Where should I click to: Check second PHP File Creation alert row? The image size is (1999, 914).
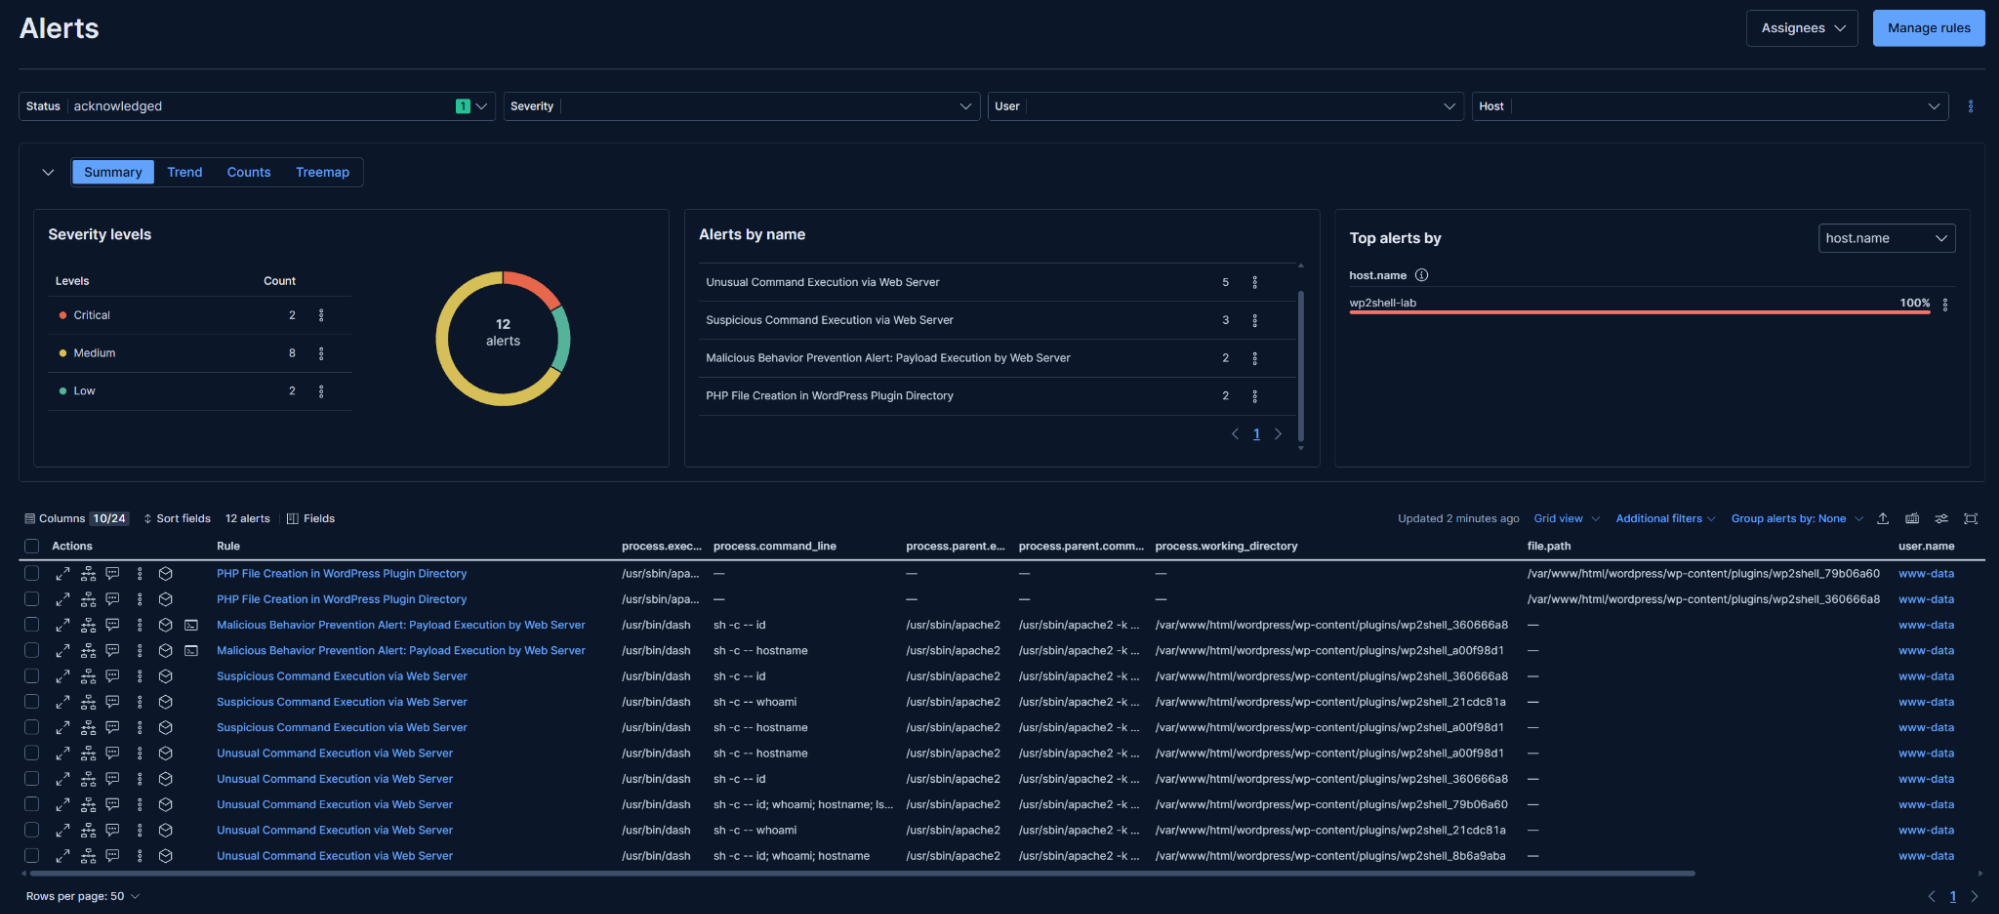(x=32, y=599)
